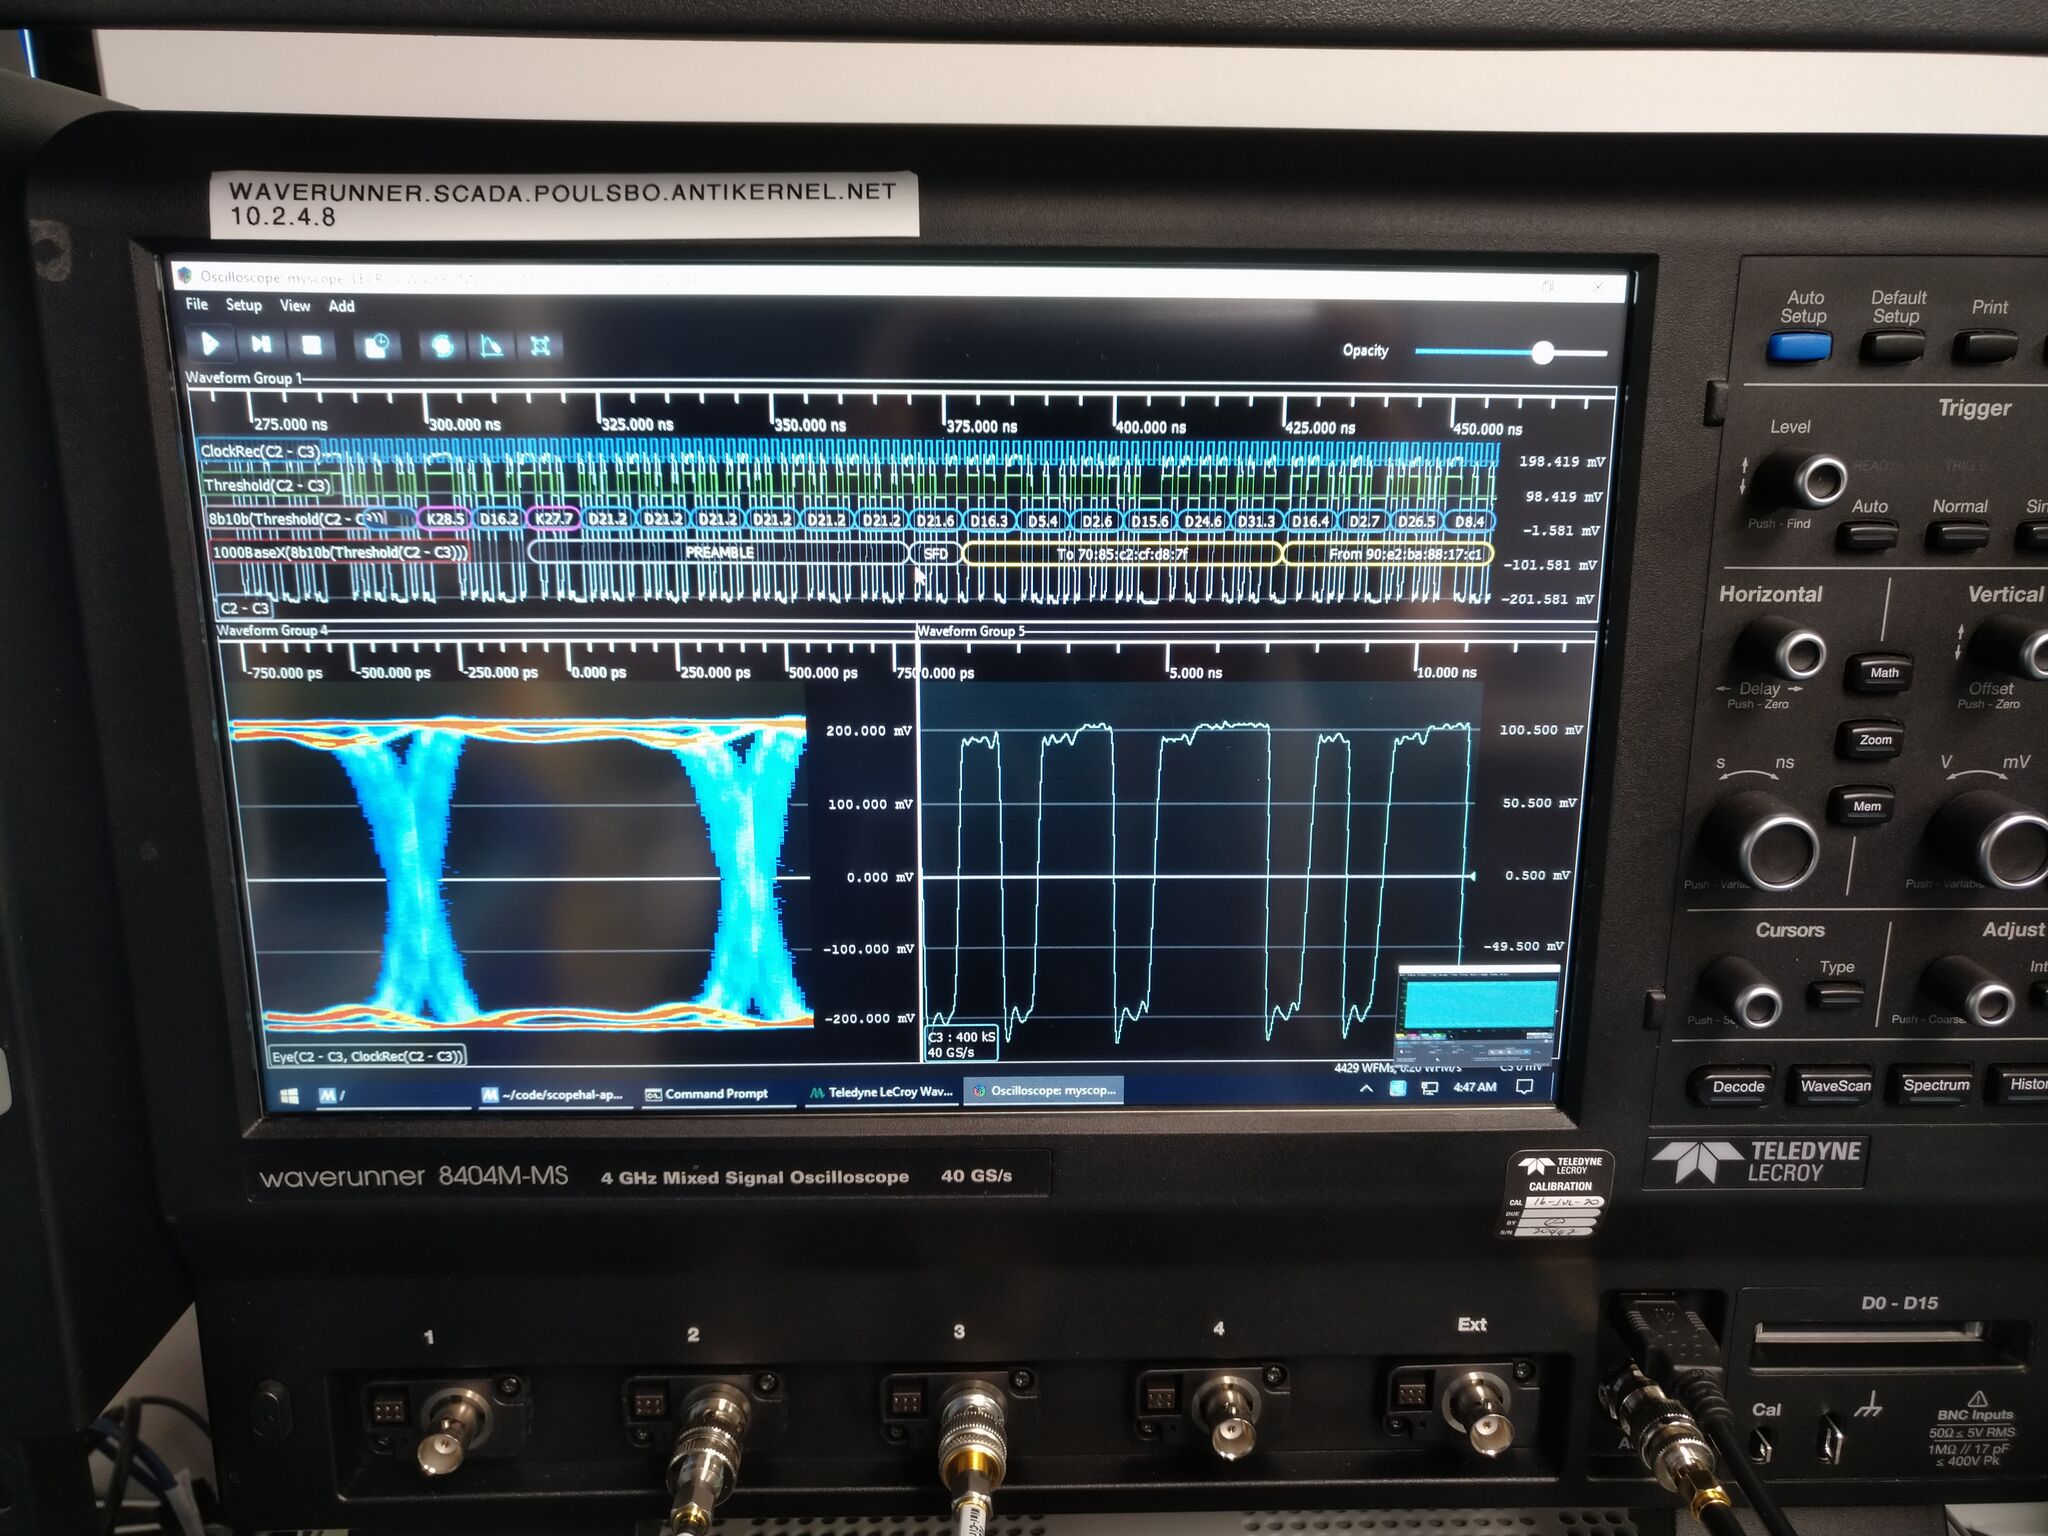Click the D21.6 symbol in 8b10b decode
The image size is (2048, 1536).
[935, 521]
